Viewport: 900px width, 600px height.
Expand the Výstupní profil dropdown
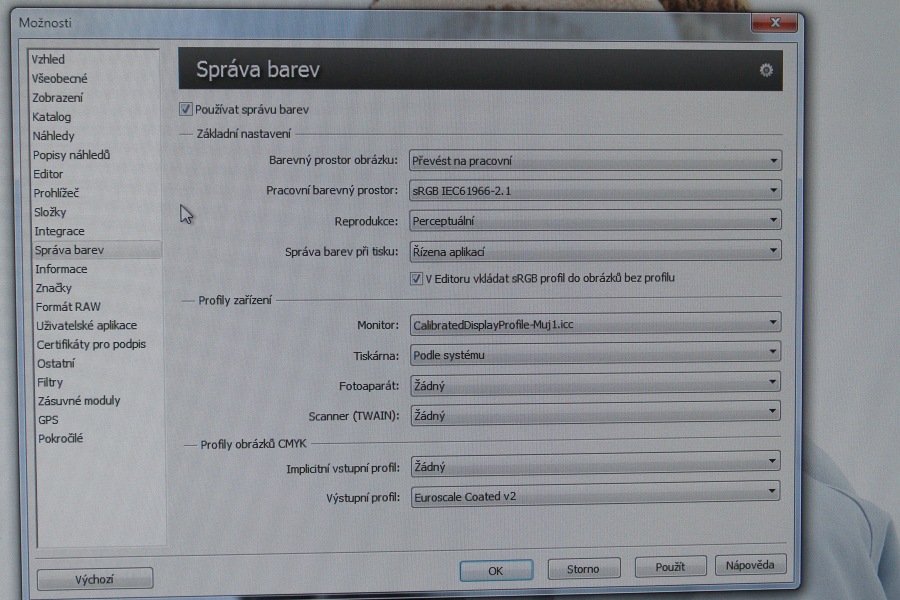[595, 495]
